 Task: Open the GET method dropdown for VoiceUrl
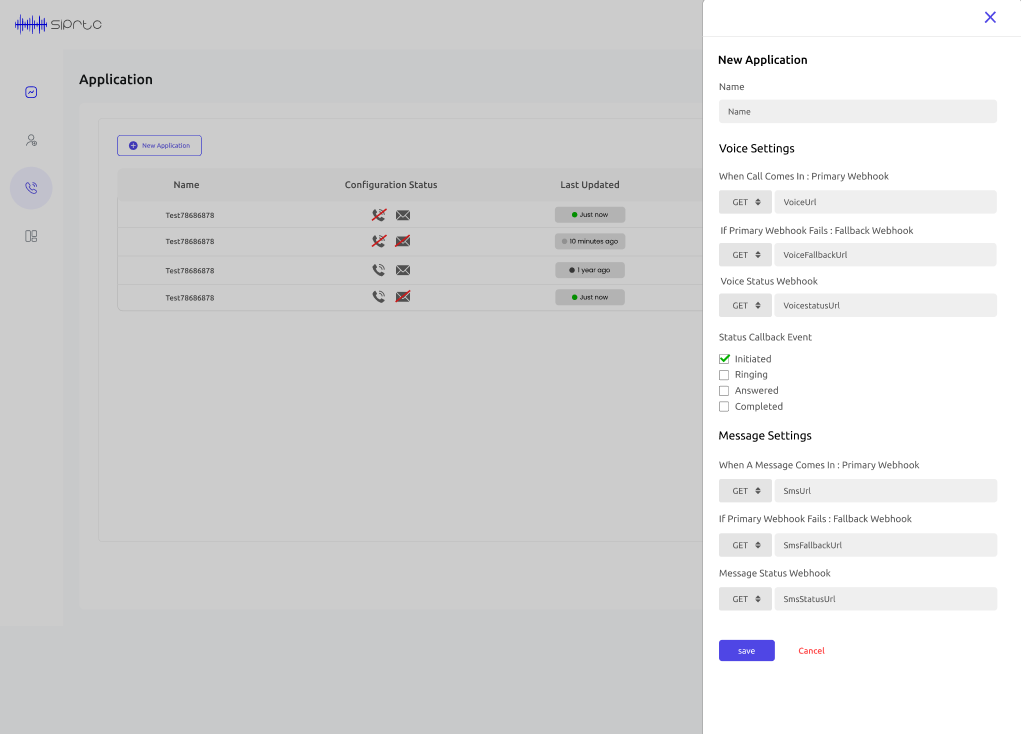[744, 201]
